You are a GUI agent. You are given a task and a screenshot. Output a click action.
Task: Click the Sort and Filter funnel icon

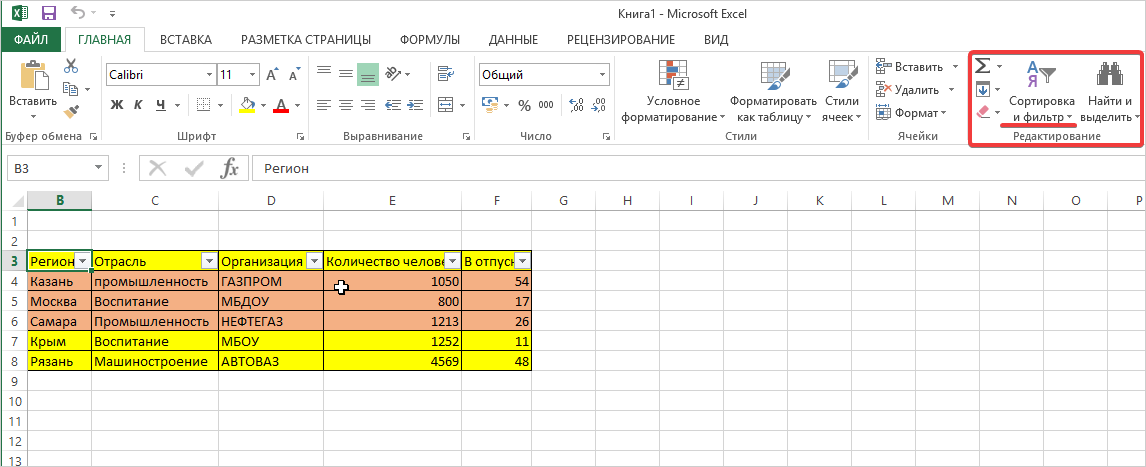1041,74
